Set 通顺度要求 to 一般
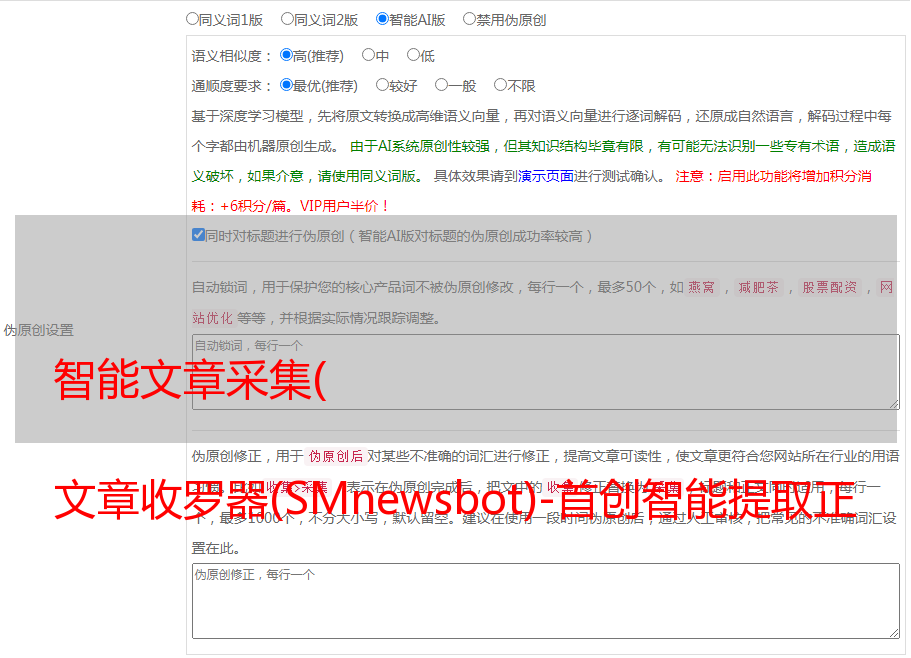This screenshot has width=911, height=658. (x=441, y=85)
